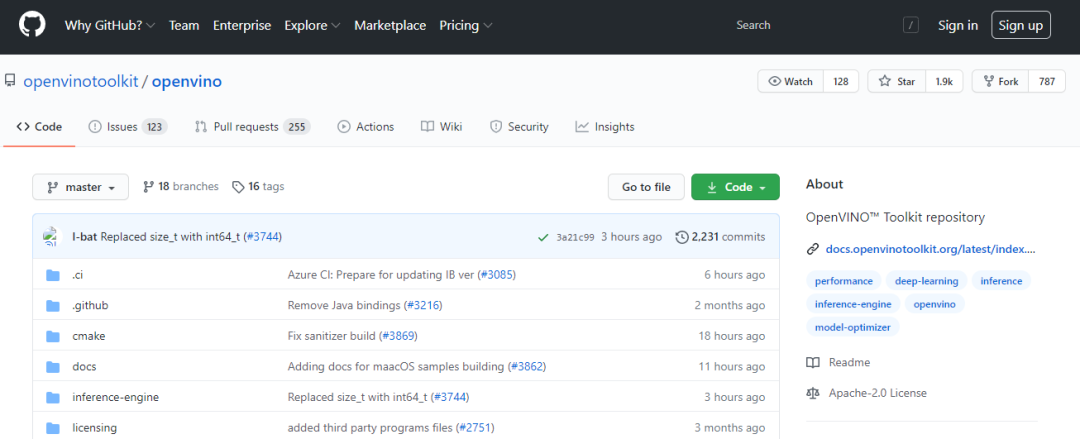Click the openvino topic tag
1080x439 pixels.
935,304
